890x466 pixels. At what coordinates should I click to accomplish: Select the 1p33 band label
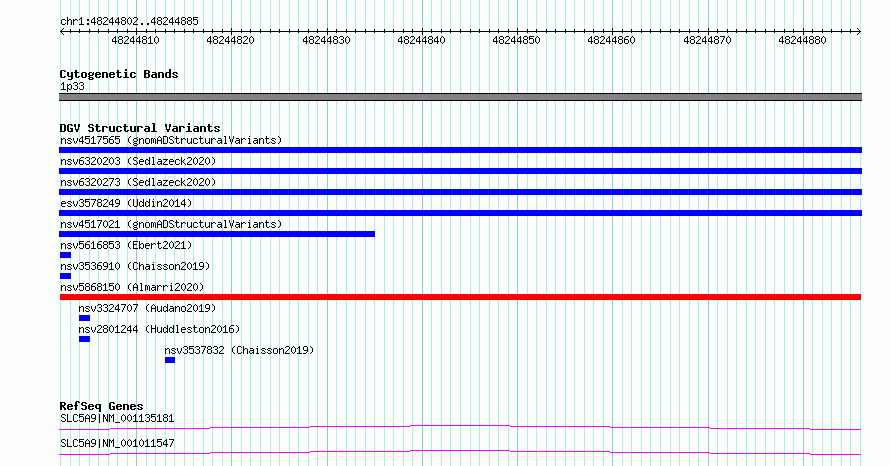pos(72,86)
